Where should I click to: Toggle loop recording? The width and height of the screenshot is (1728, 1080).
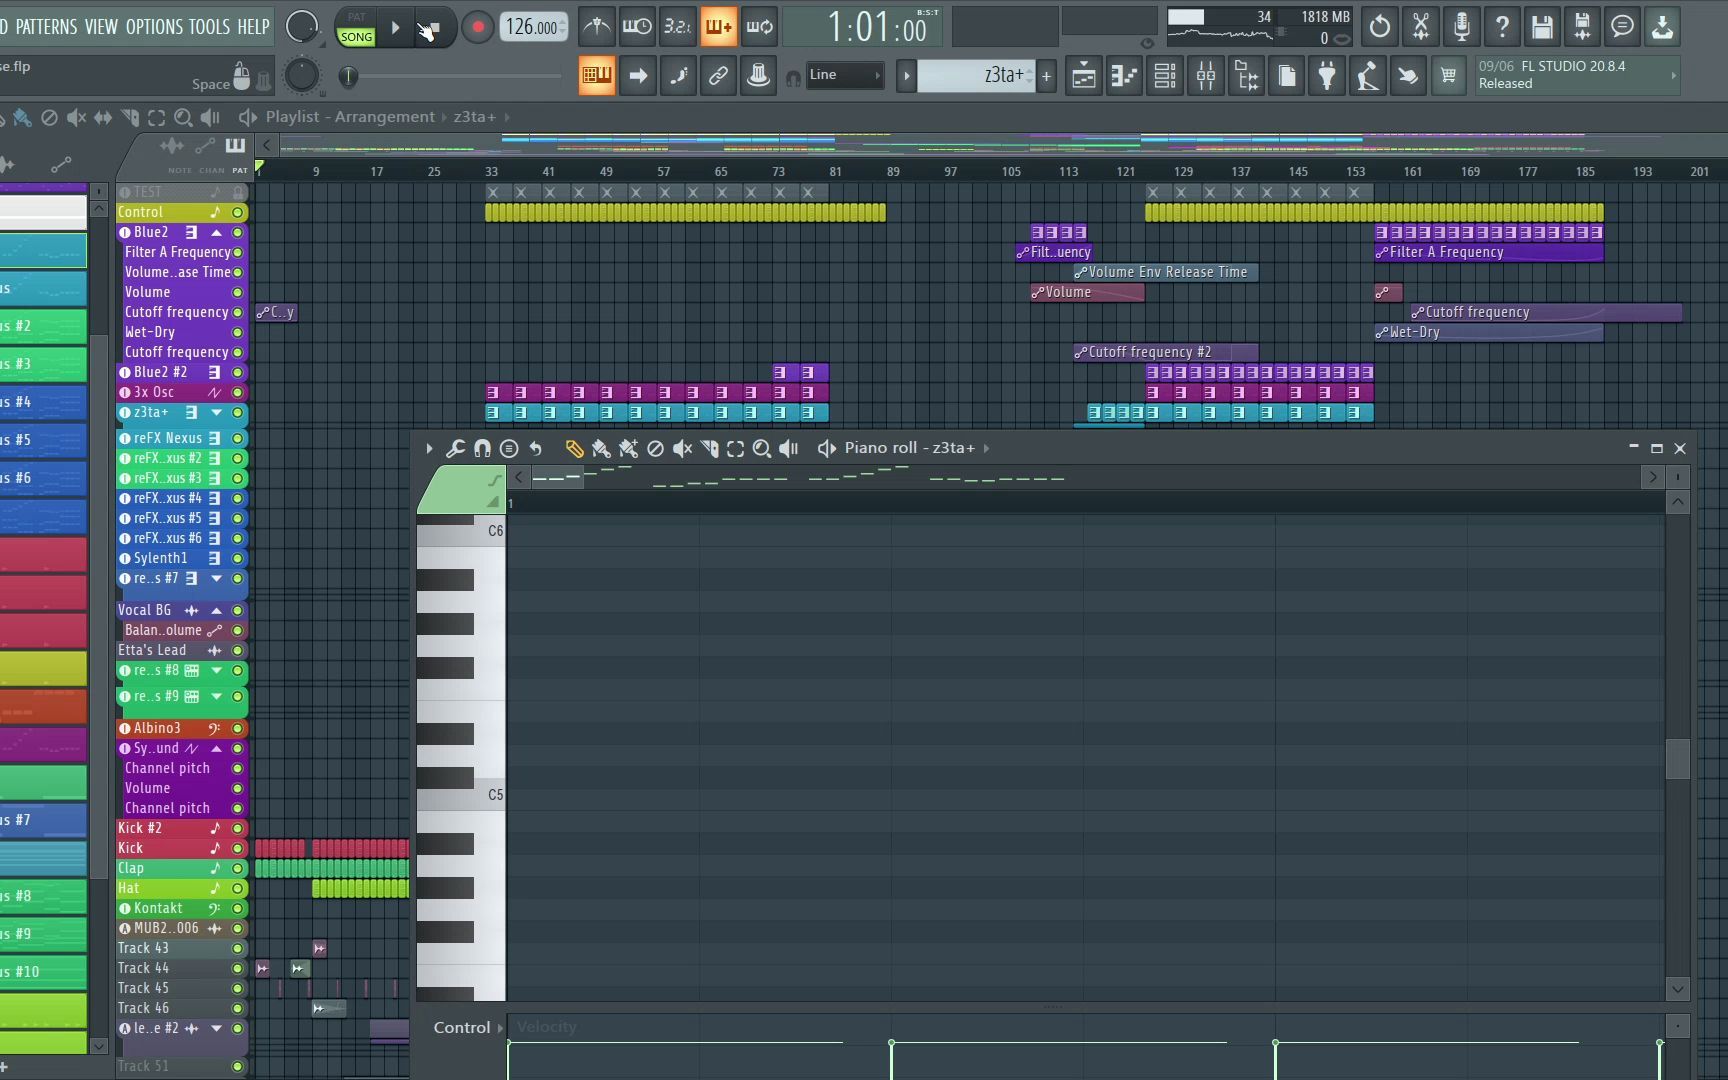point(759,27)
